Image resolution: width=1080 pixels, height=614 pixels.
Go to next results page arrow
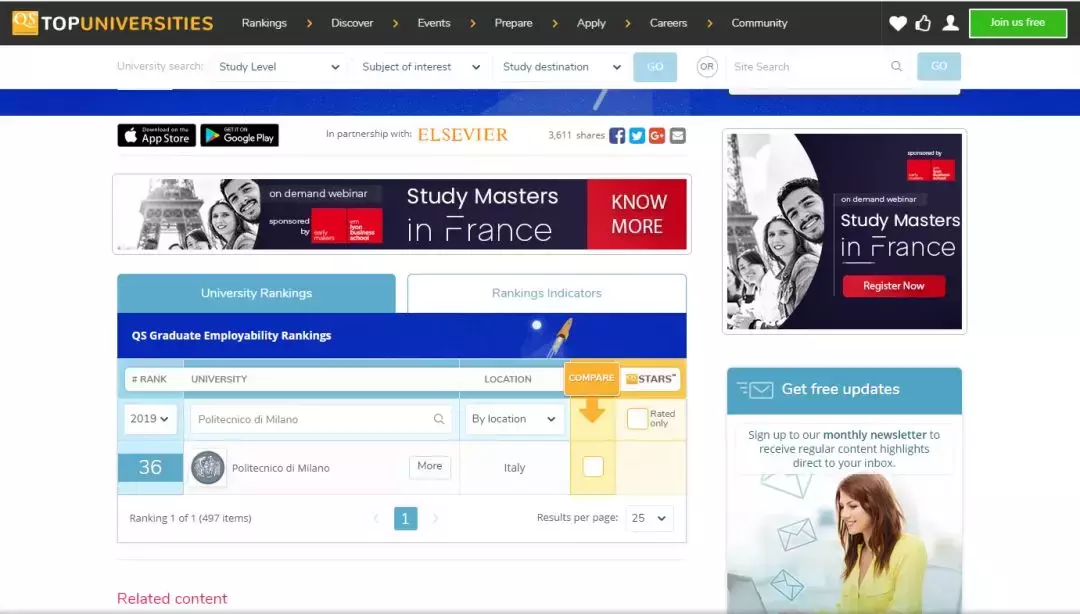(435, 518)
